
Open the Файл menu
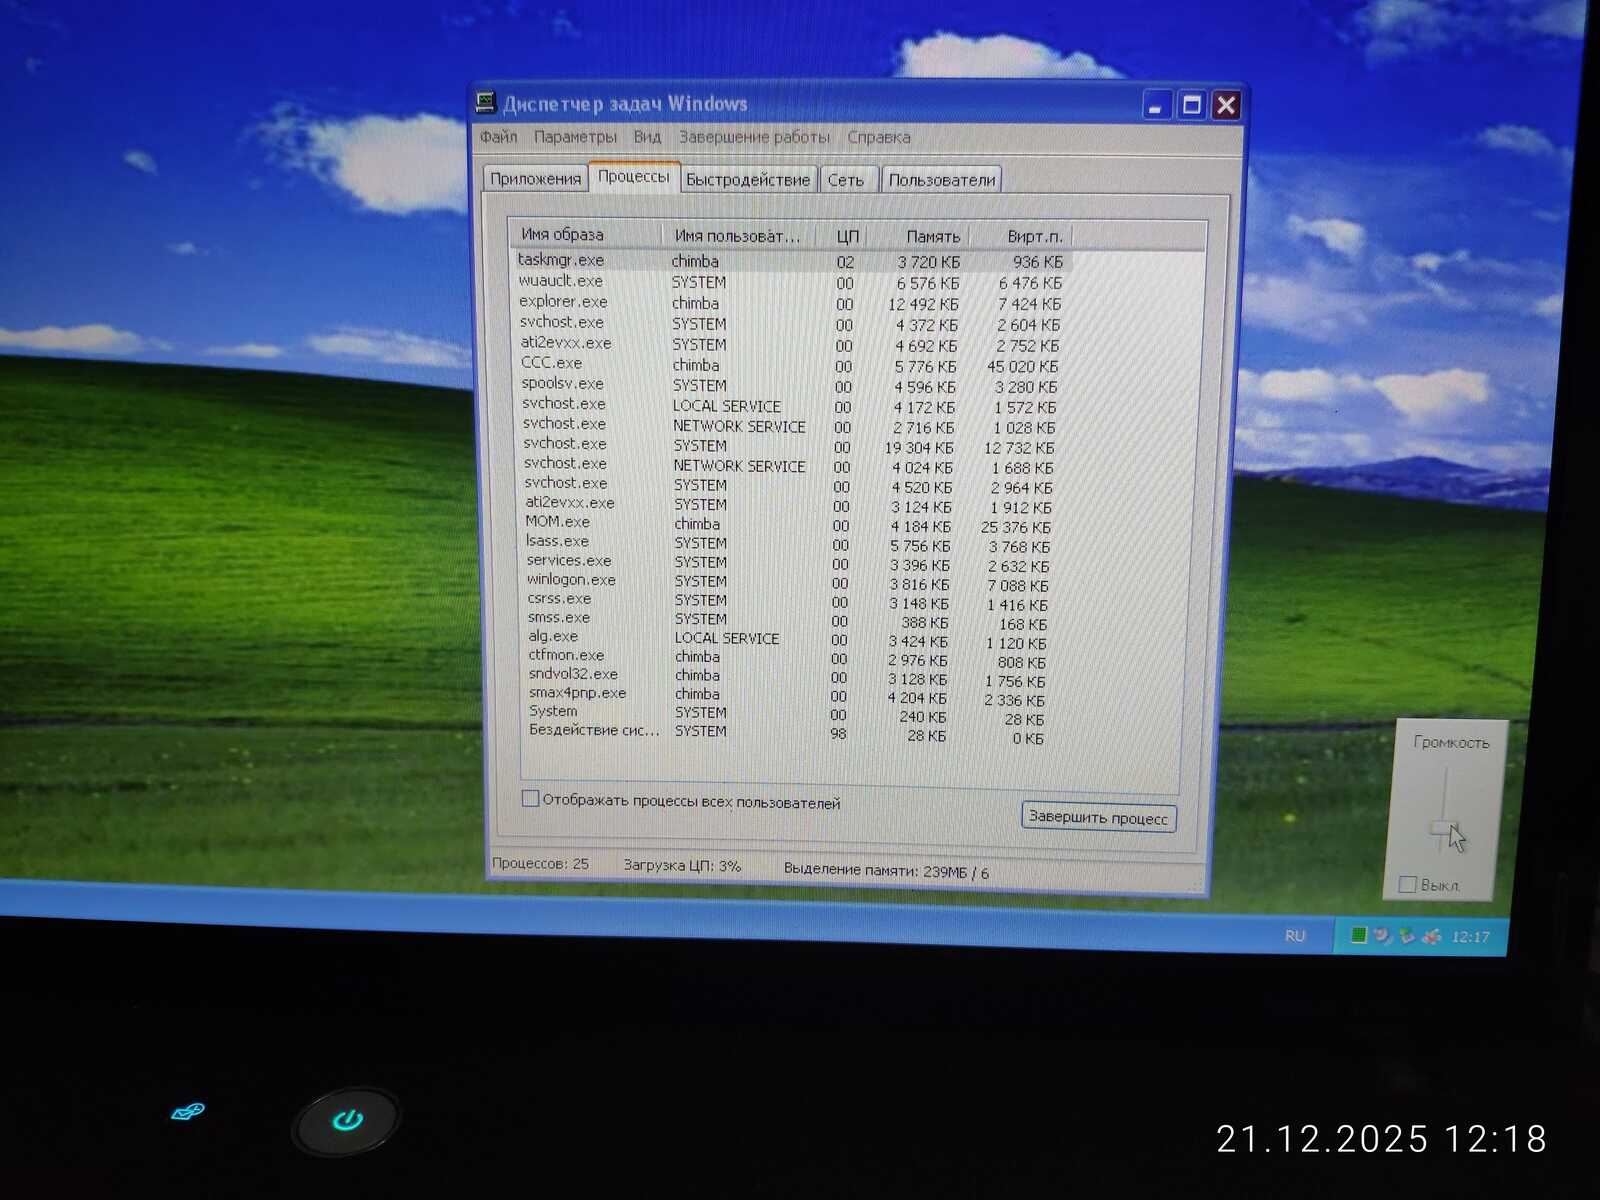(498, 137)
